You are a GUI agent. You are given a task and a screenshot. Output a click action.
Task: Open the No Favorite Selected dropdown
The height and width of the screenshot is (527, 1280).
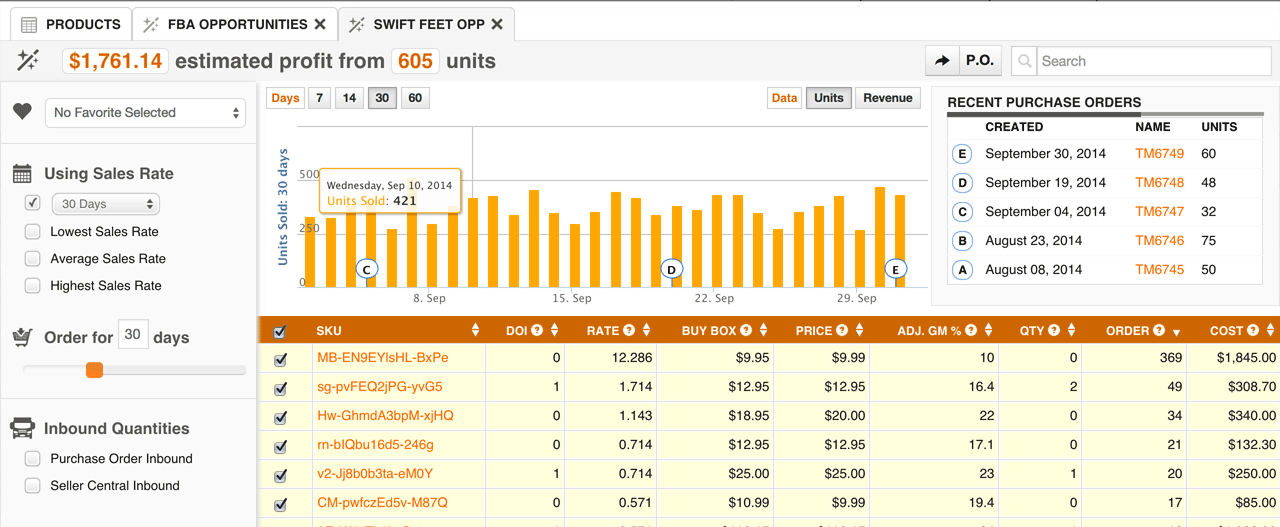pos(145,113)
